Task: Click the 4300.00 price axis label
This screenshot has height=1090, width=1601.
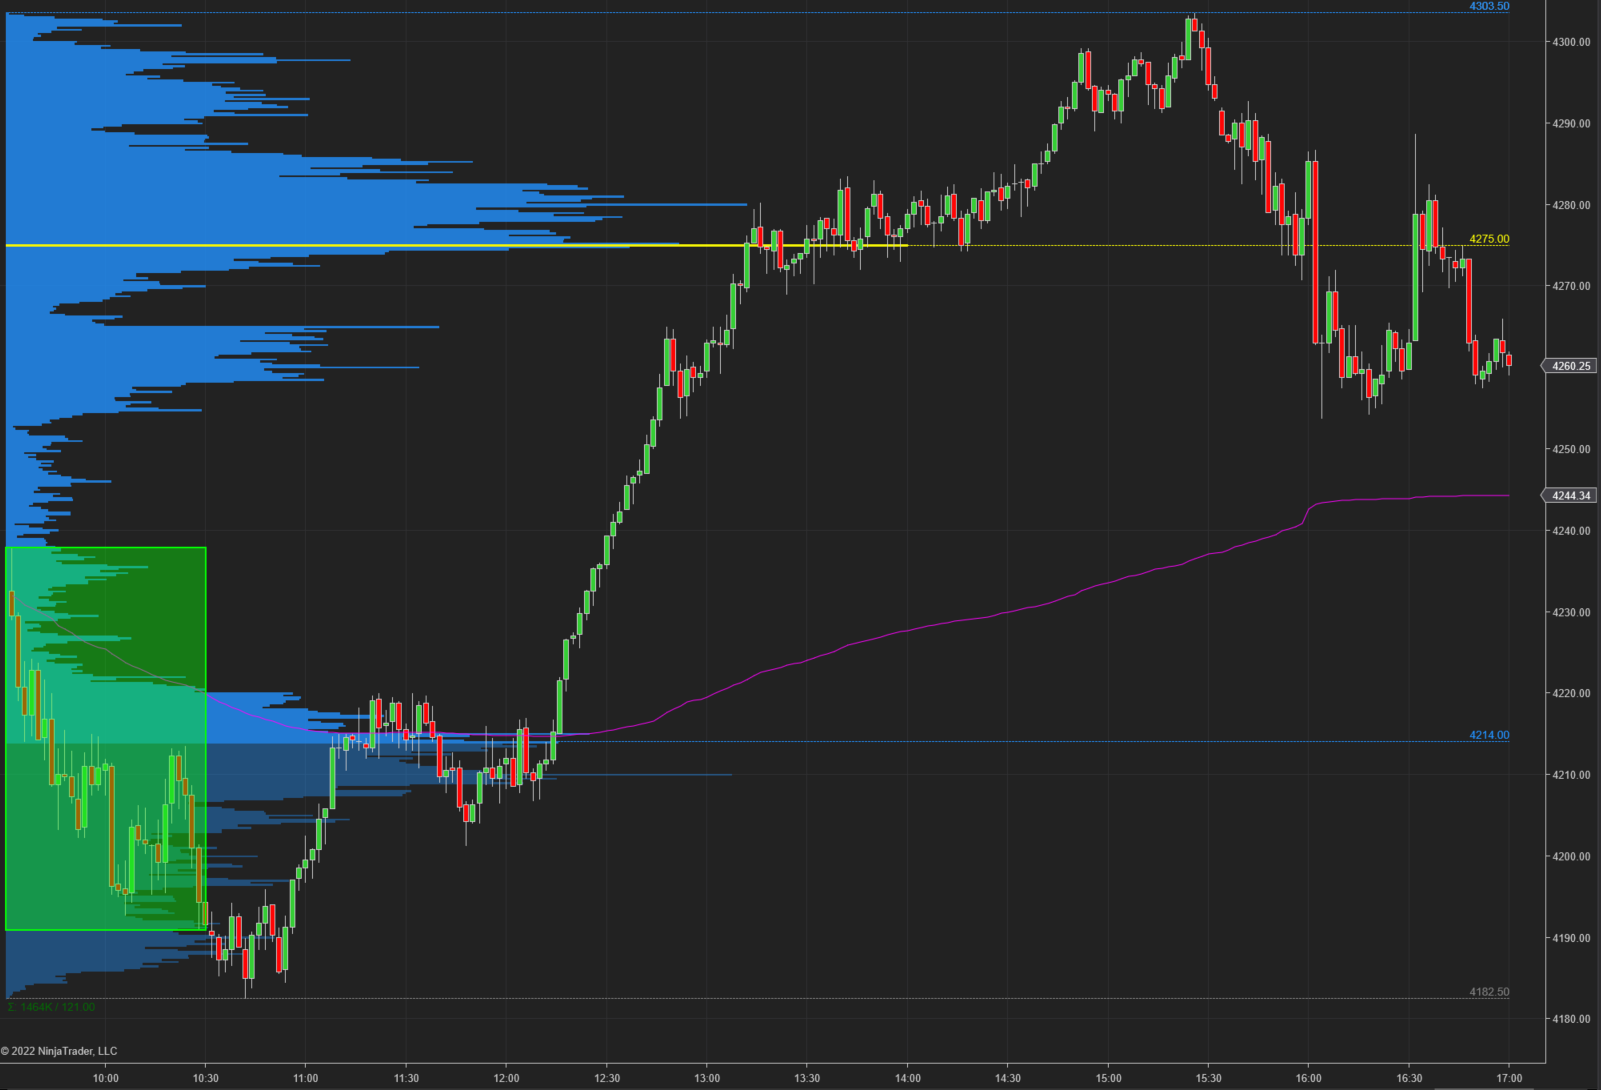Action: [1571, 42]
